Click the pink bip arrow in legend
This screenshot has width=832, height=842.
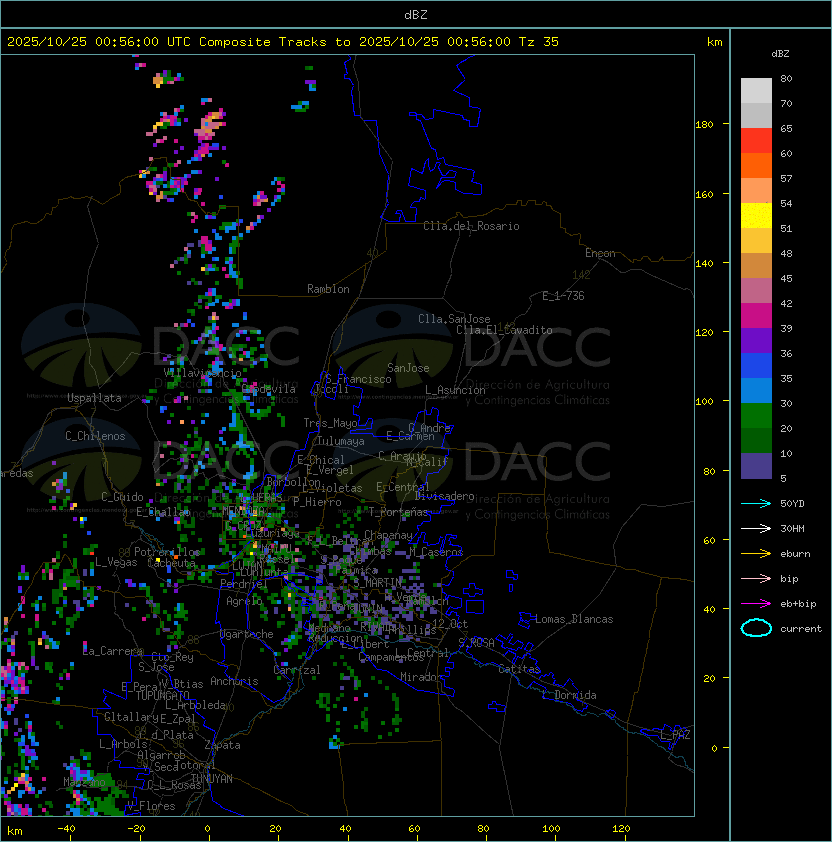pos(756,578)
